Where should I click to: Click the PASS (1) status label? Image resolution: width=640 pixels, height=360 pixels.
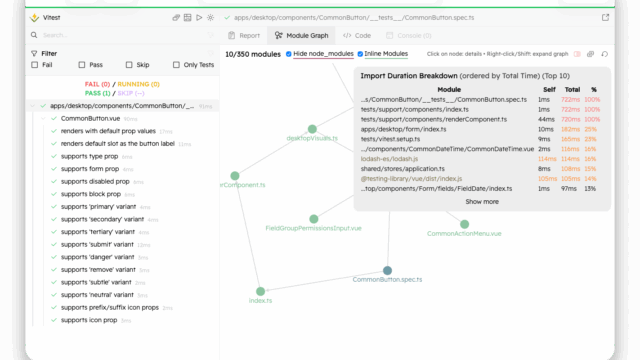(98, 93)
